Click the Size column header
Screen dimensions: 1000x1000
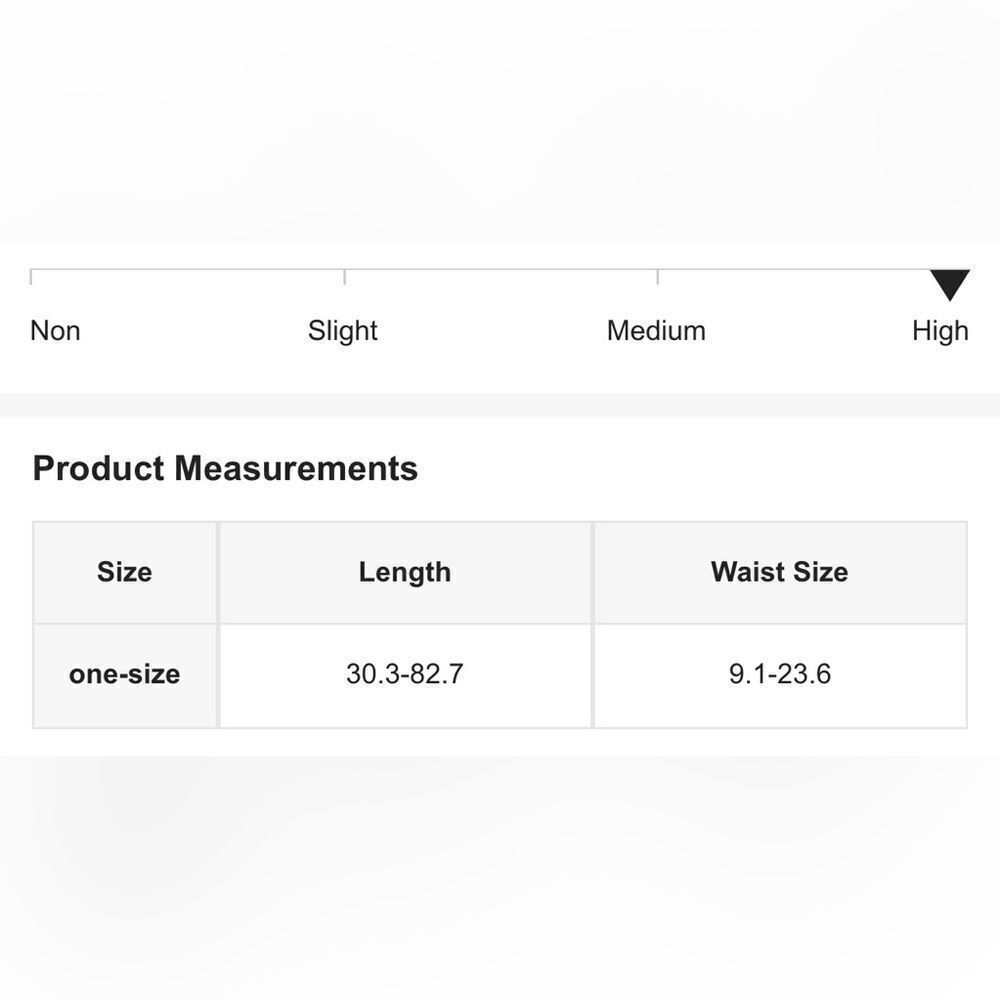[x=125, y=572]
